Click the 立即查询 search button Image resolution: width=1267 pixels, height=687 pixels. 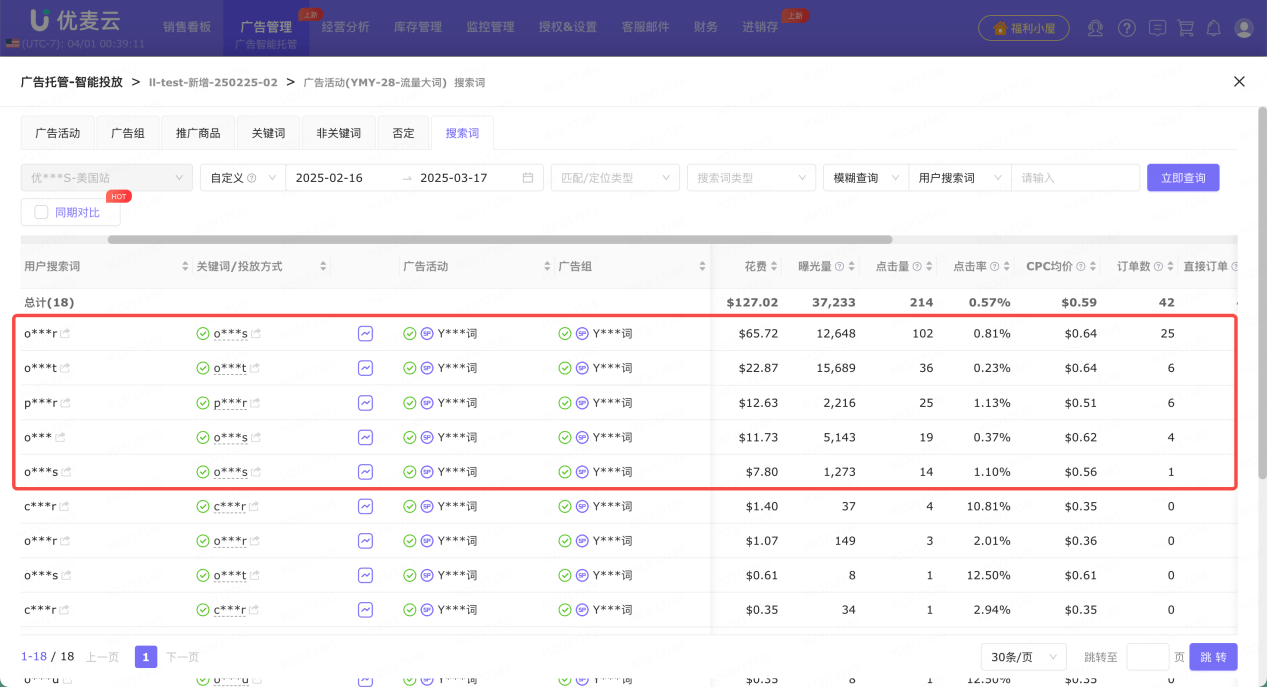[1183, 178]
